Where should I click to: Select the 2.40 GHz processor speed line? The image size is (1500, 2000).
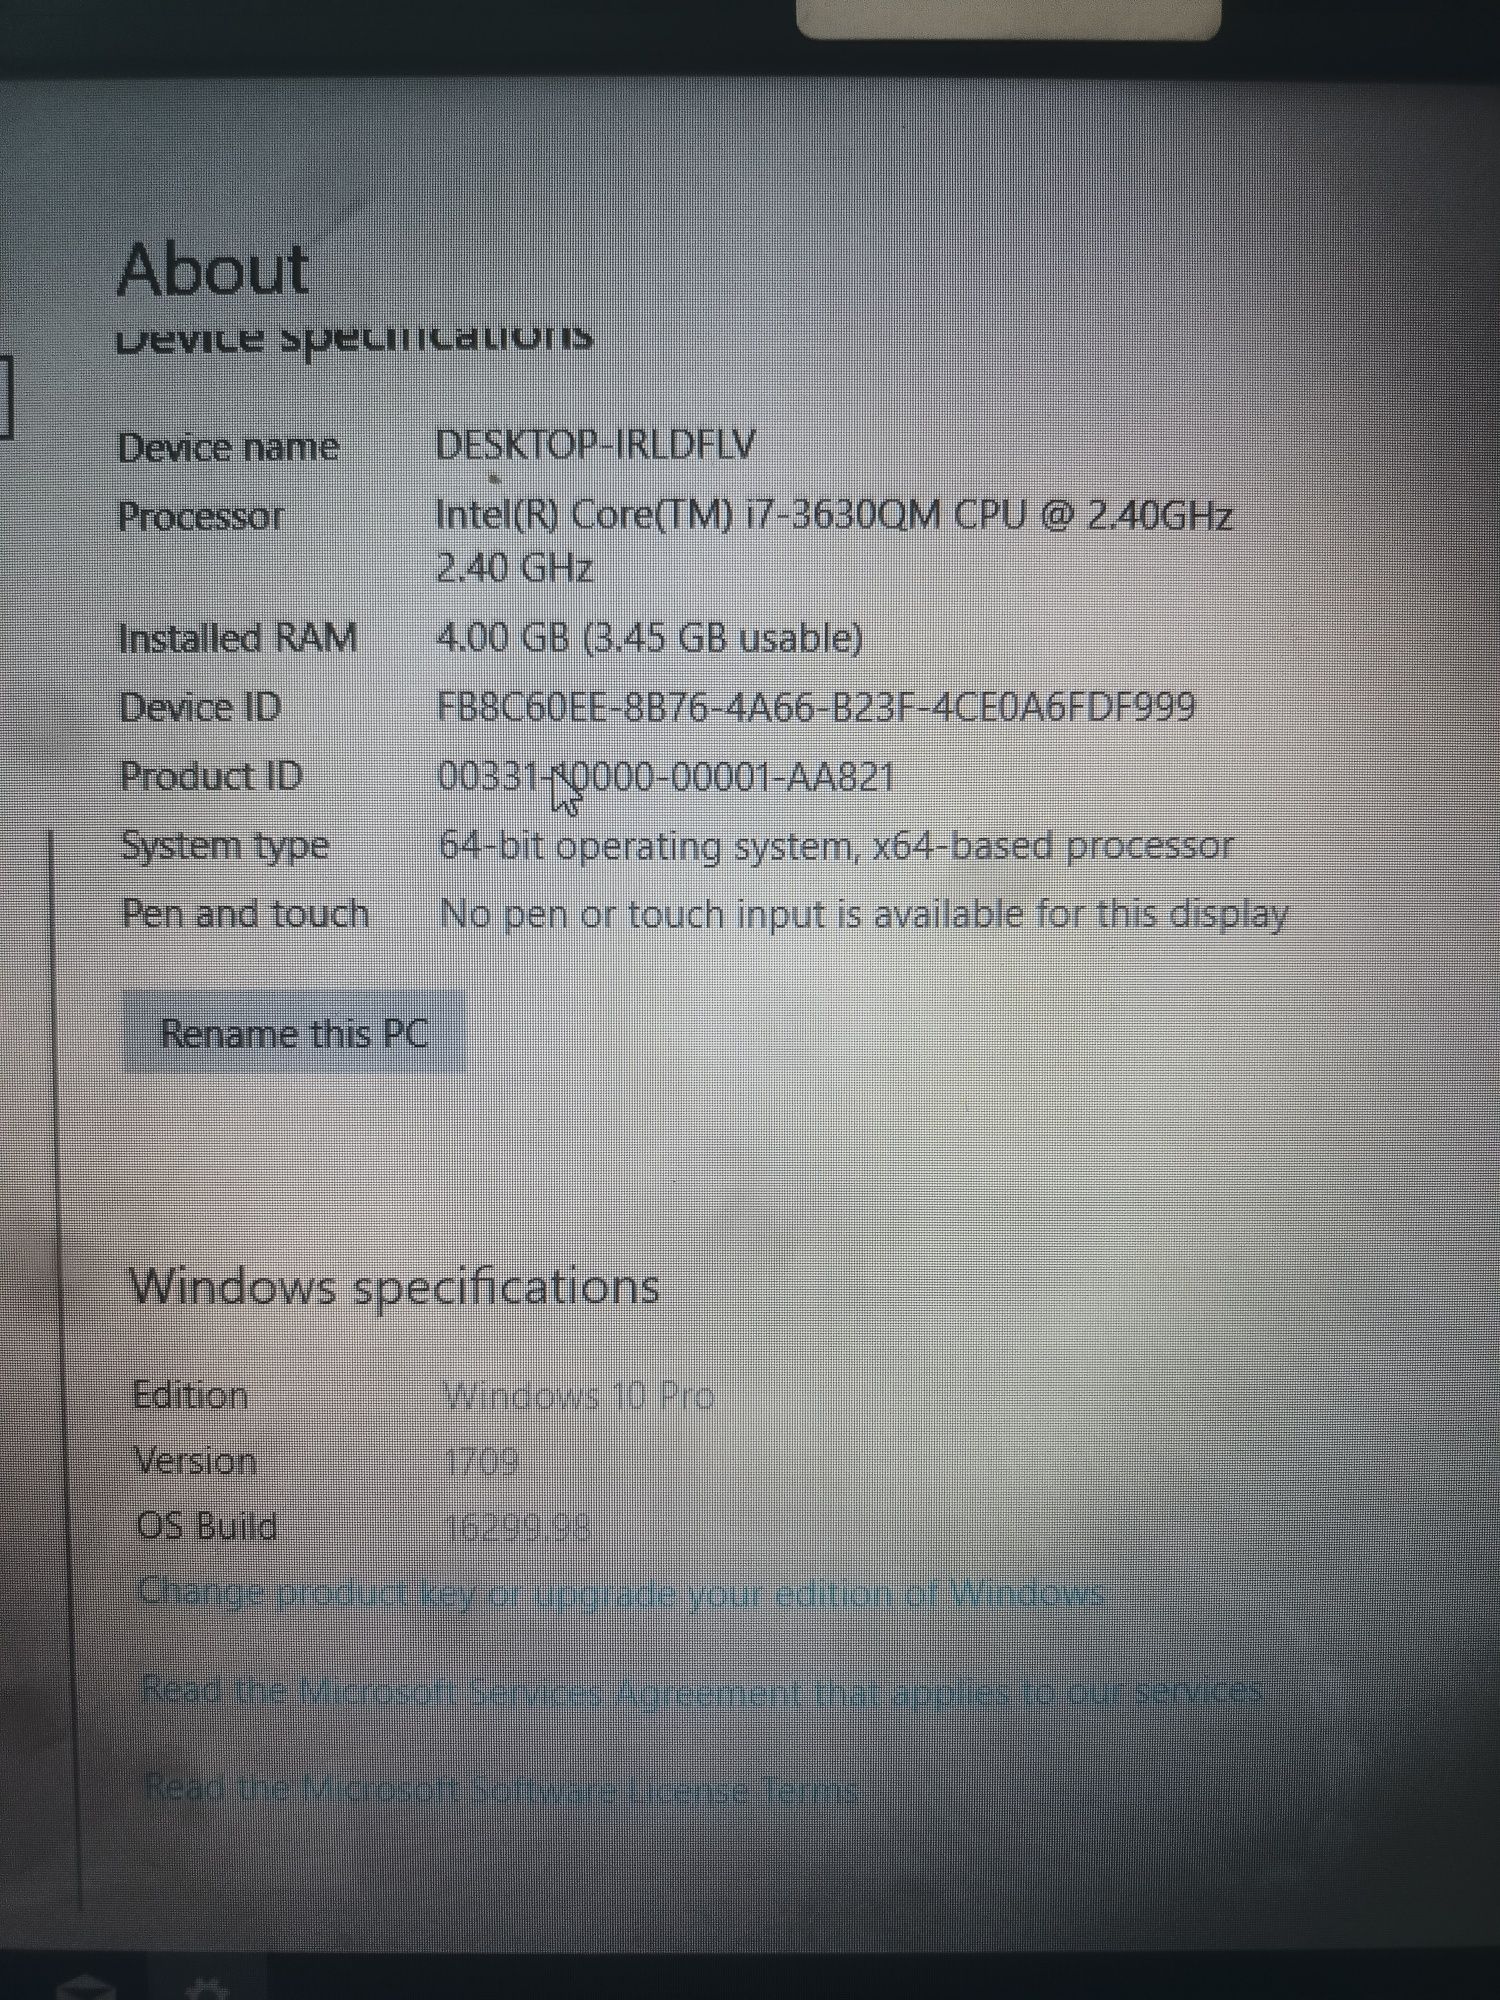pyautogui.click(x=515, y=568)
